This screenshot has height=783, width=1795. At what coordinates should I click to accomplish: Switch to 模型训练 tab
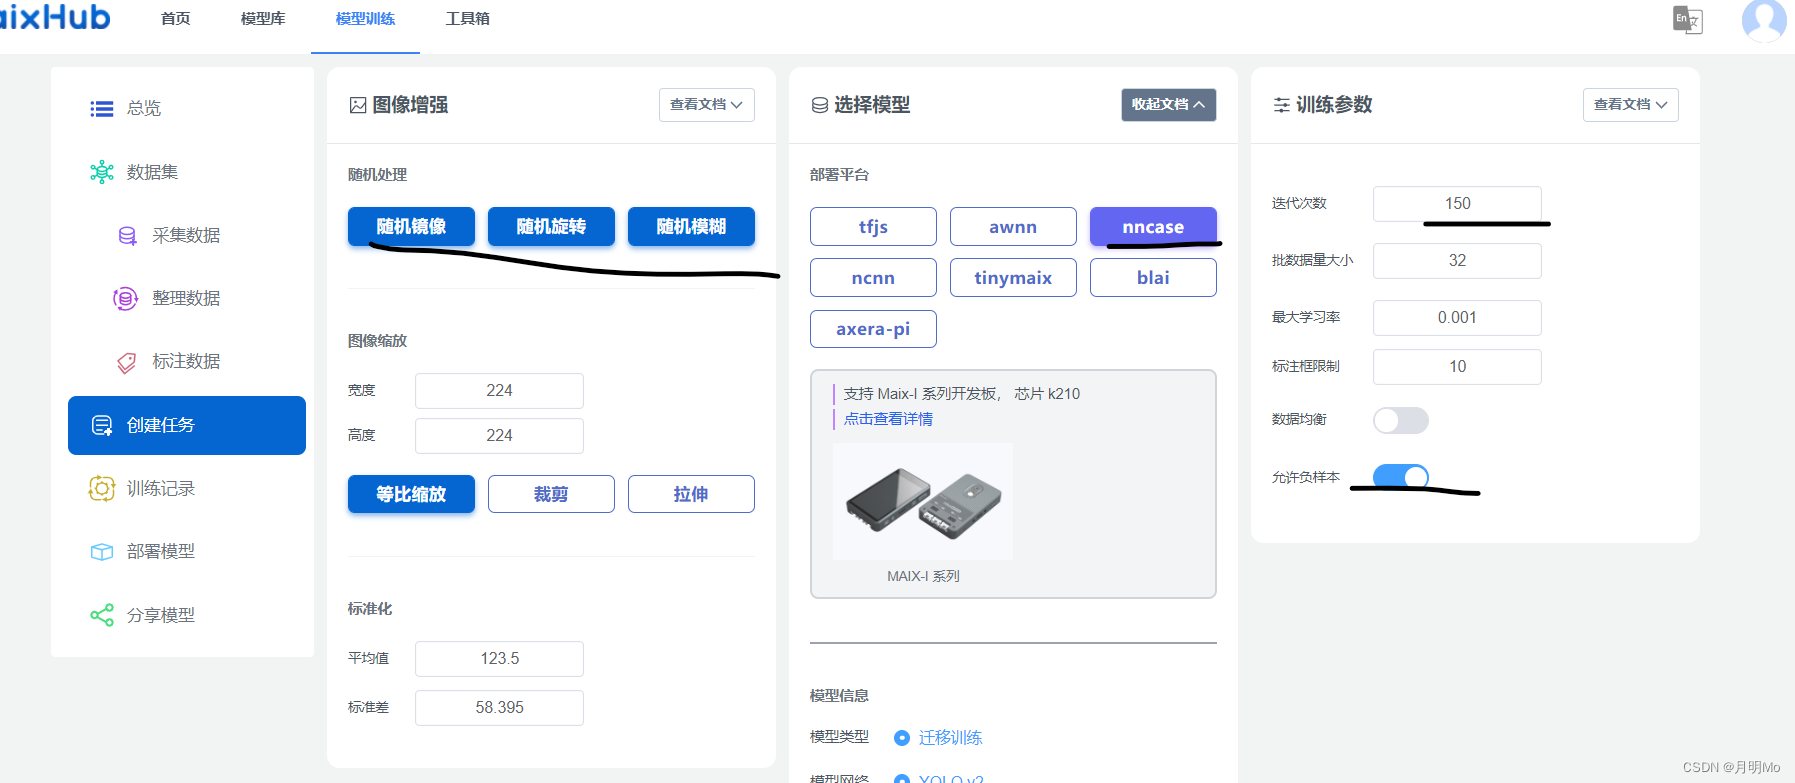click(x=365, y=19)
